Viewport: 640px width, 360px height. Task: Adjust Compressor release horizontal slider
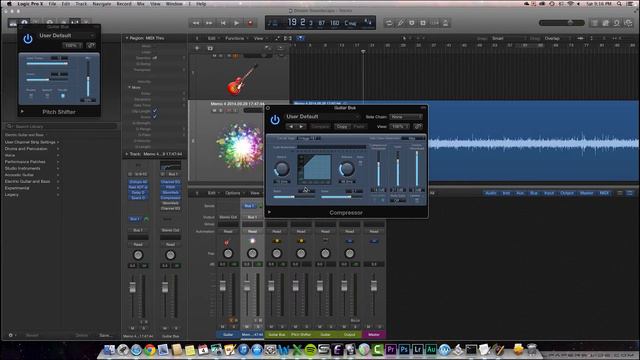coord(342,197)
